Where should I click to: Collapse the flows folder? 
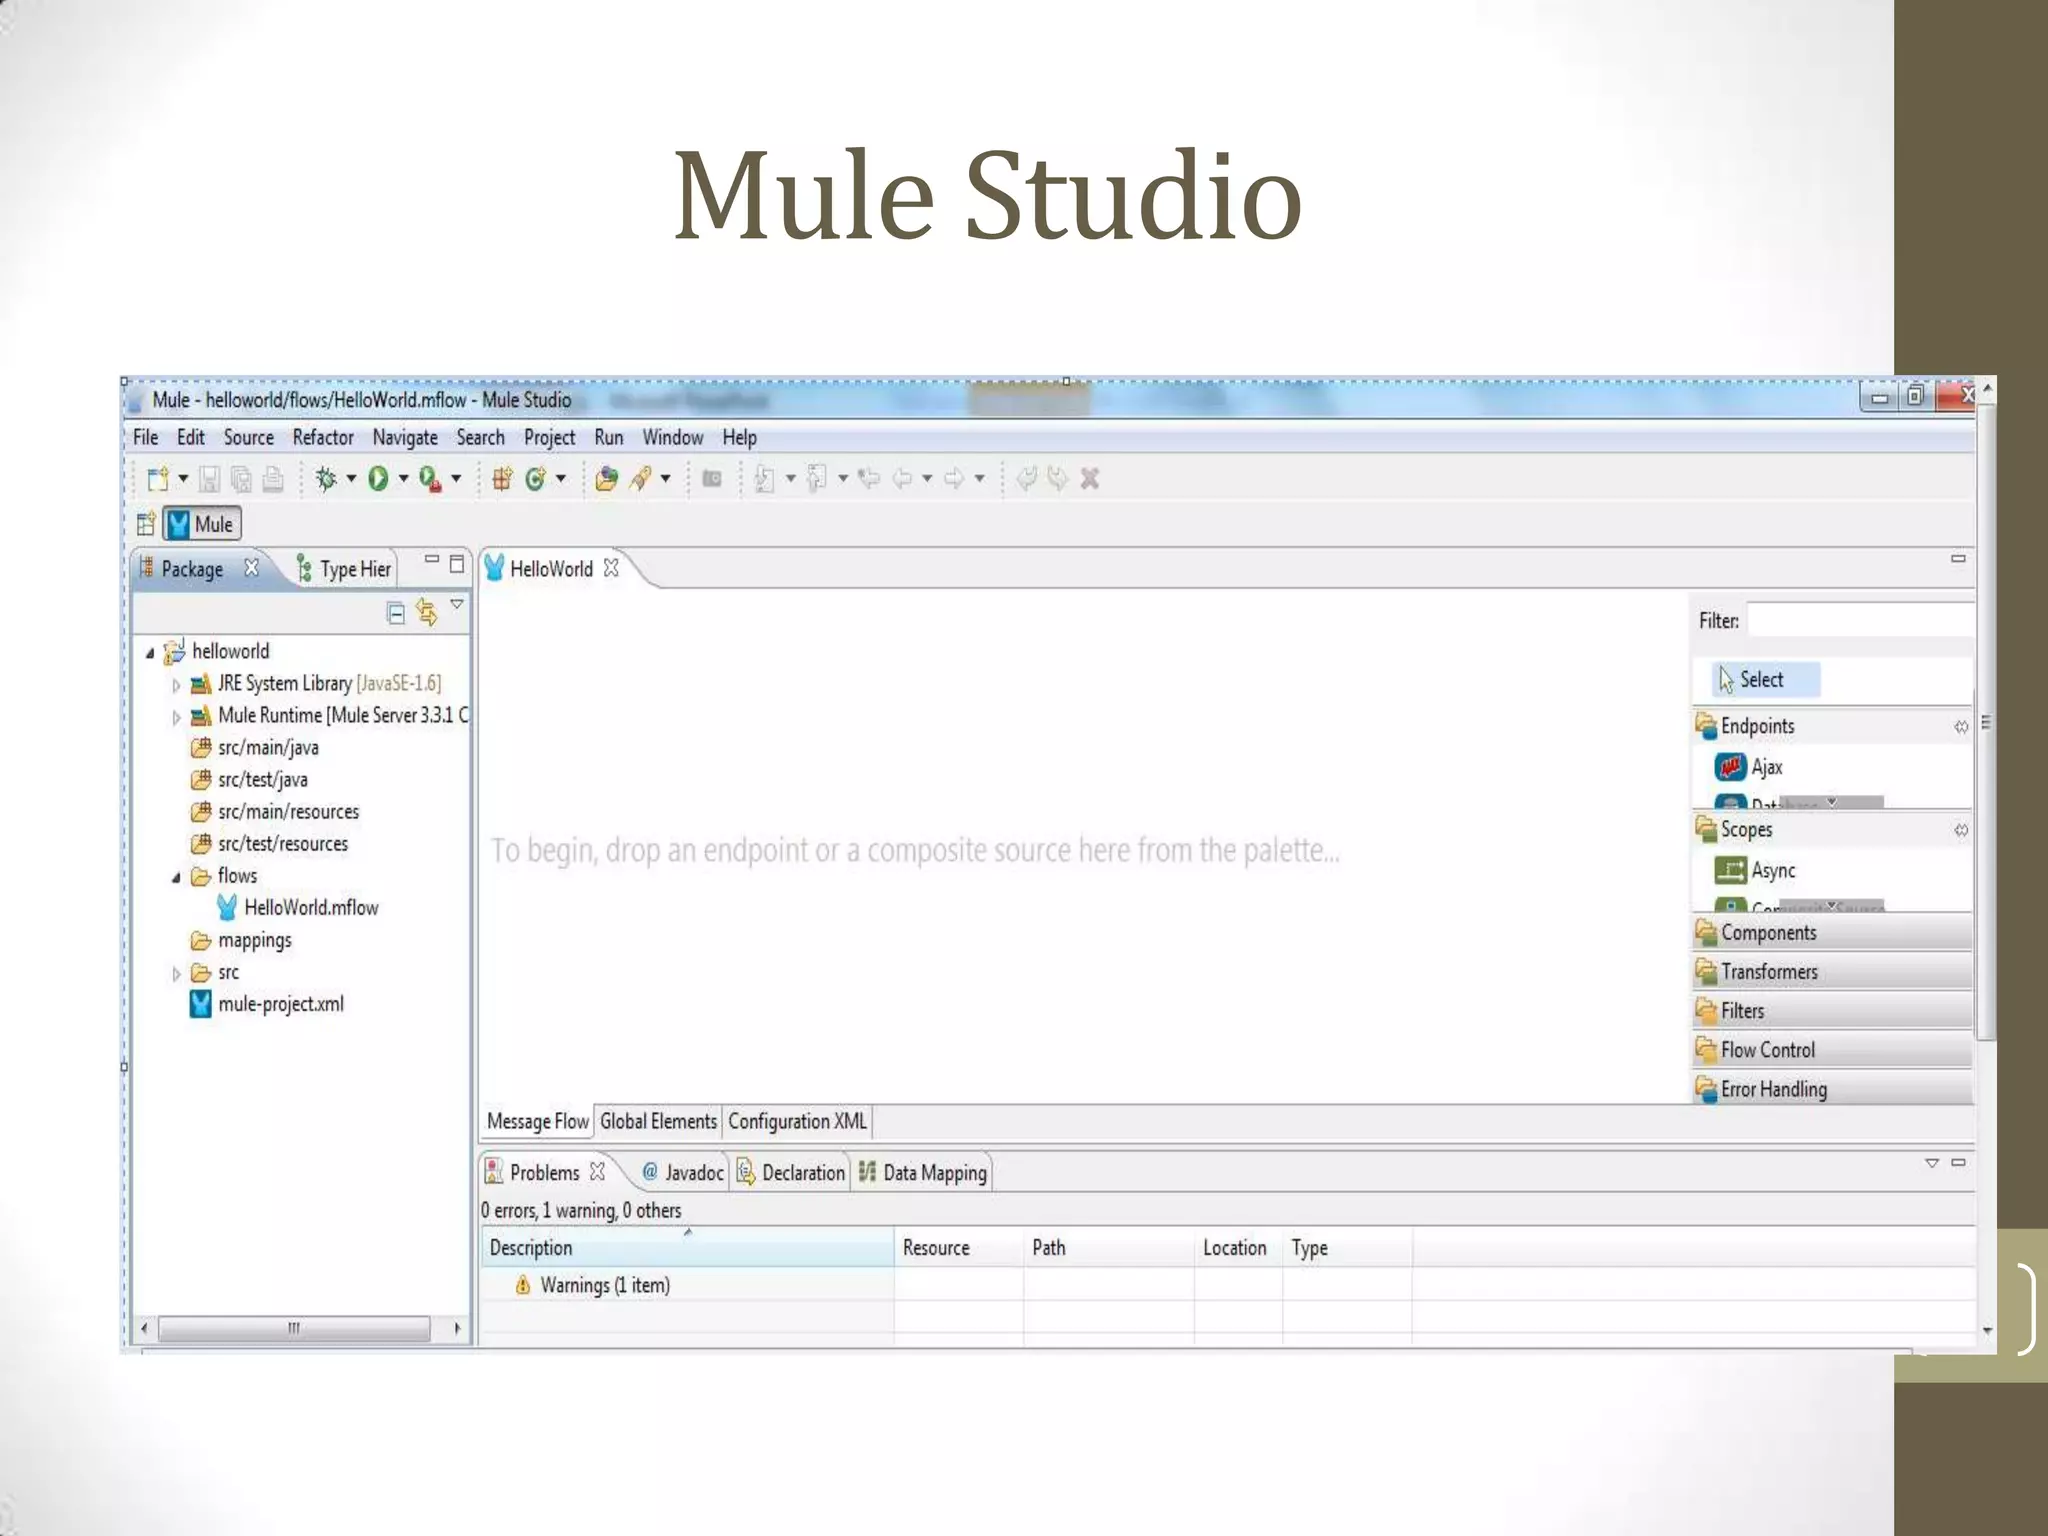pyautogui.click(x=176, y=877)
